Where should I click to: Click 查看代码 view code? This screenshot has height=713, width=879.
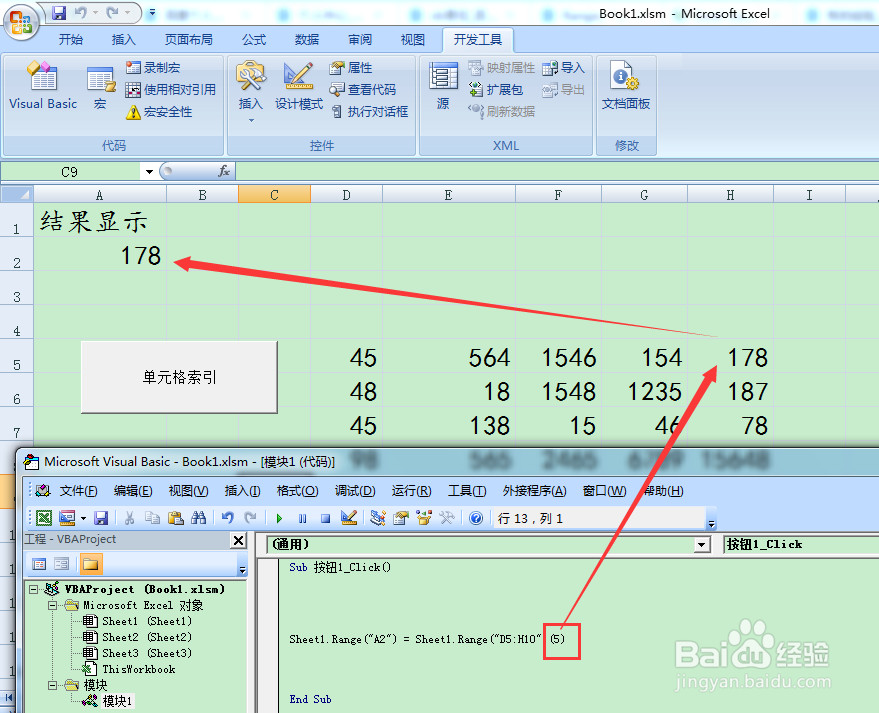pyautogui.click(x=363, y=90)
